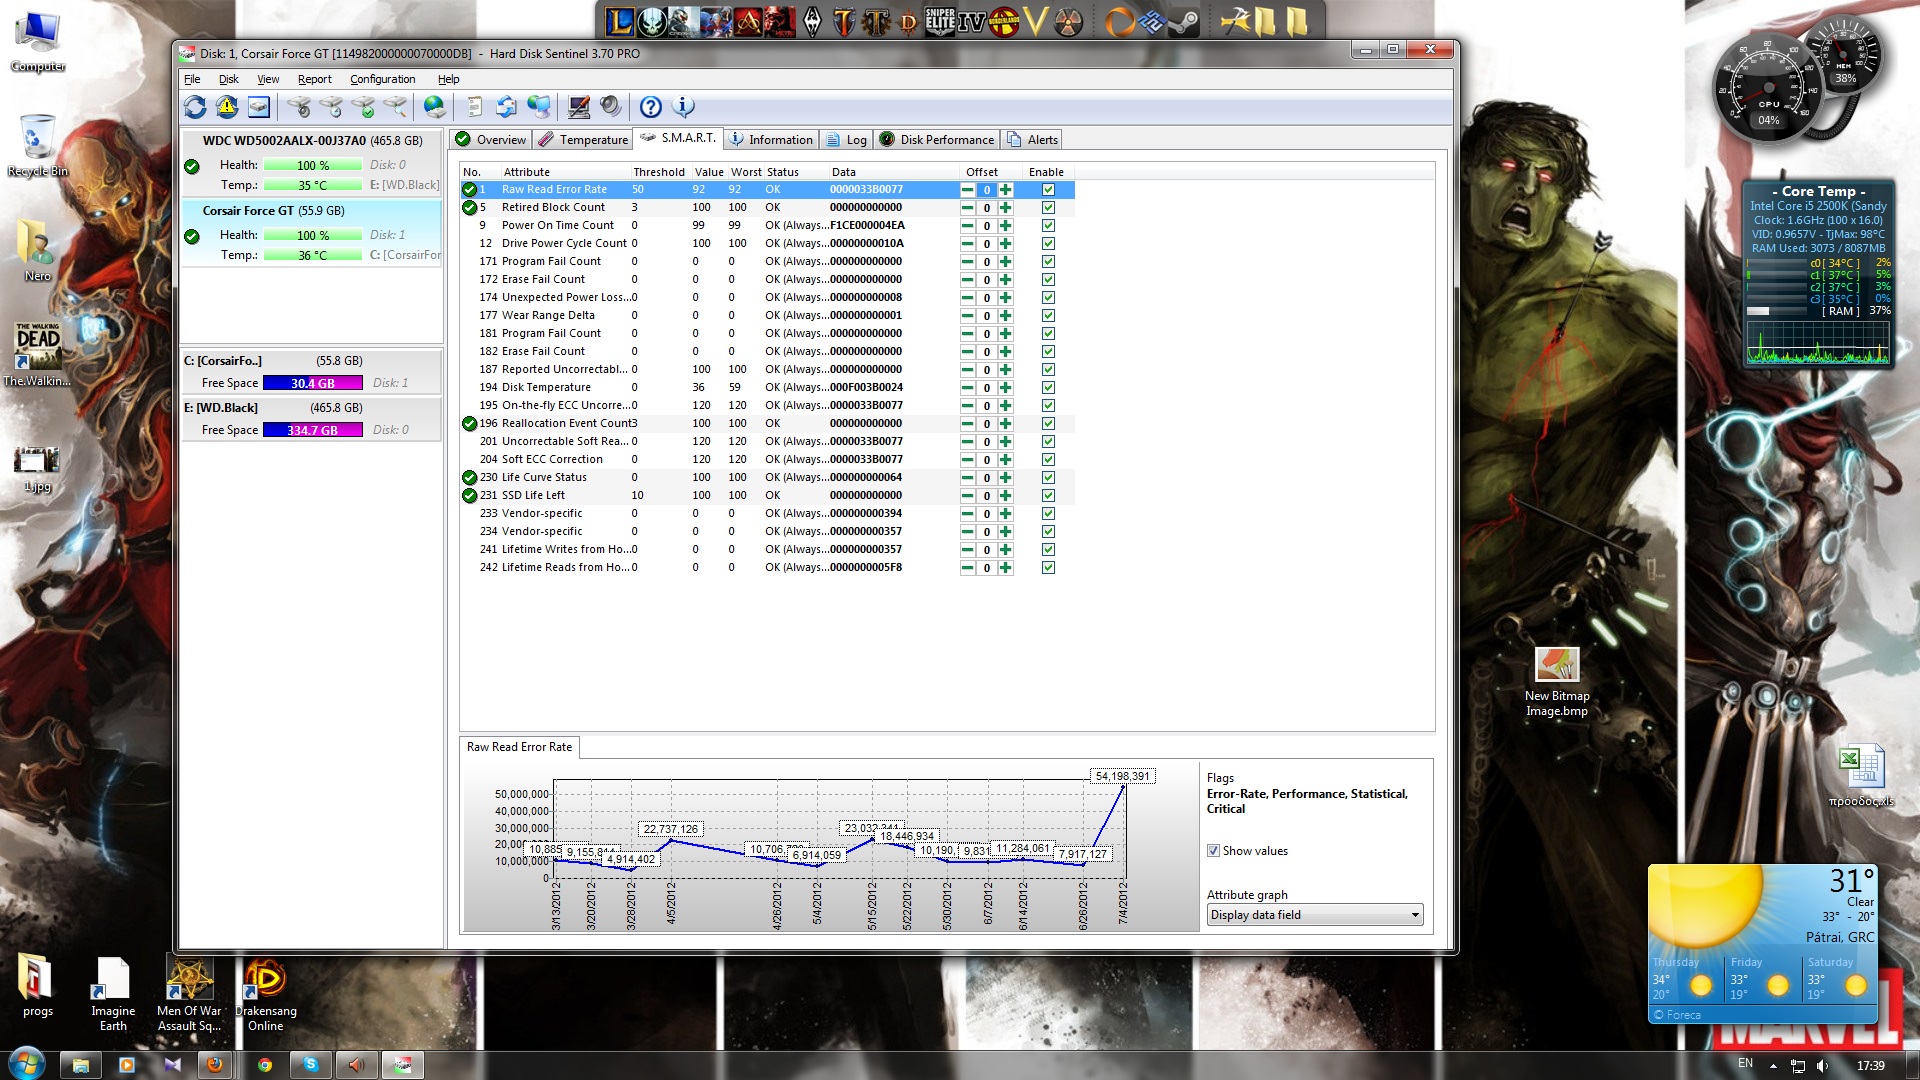Click the disk icon with green checkmark

point(363,107)
